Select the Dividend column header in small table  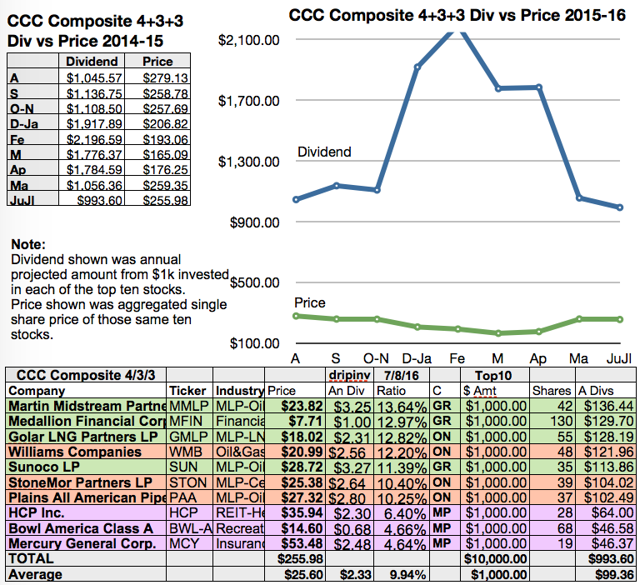click(x=92, y=61)
